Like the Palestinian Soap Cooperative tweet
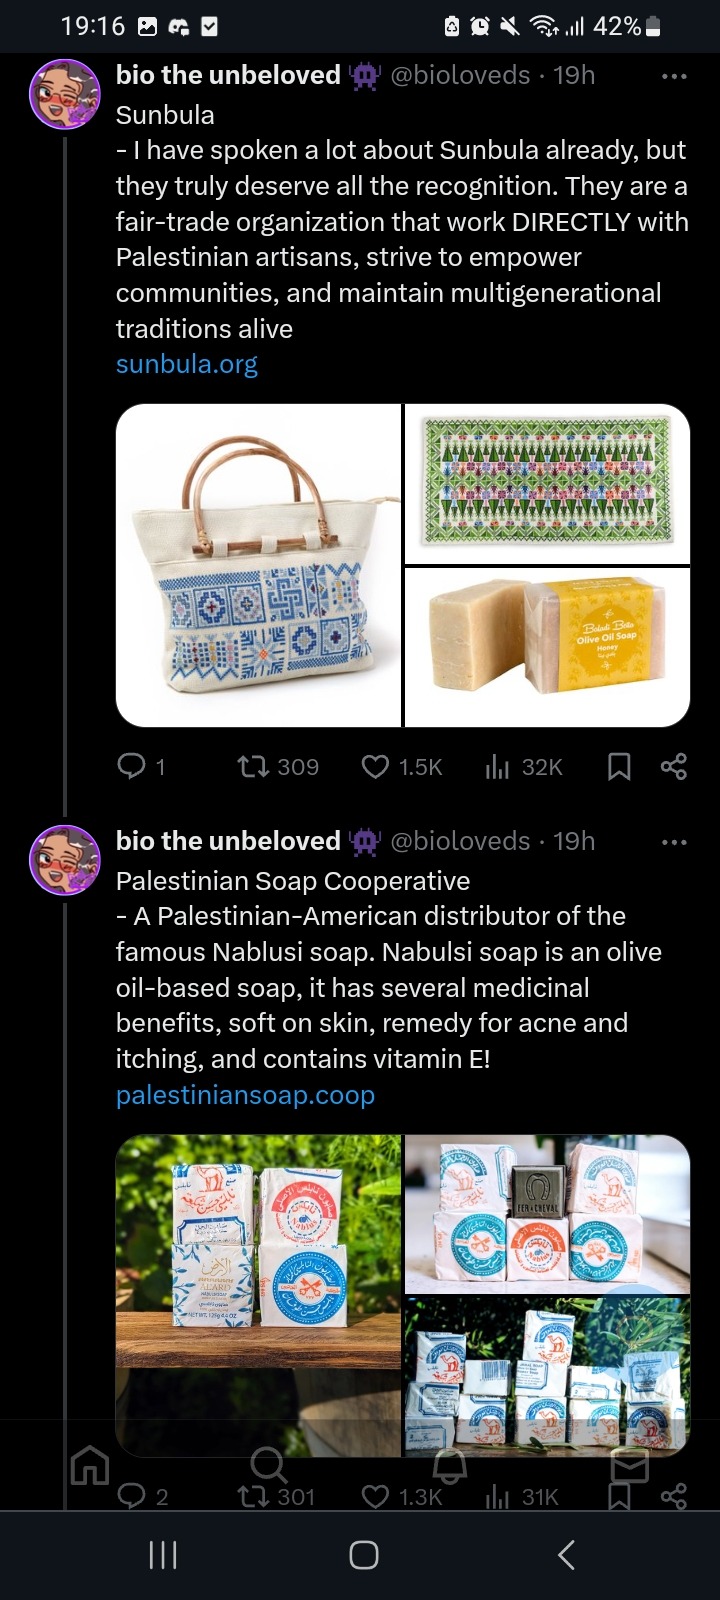720x1600 pixels. pyautogui.click(x=375, y=1497)
